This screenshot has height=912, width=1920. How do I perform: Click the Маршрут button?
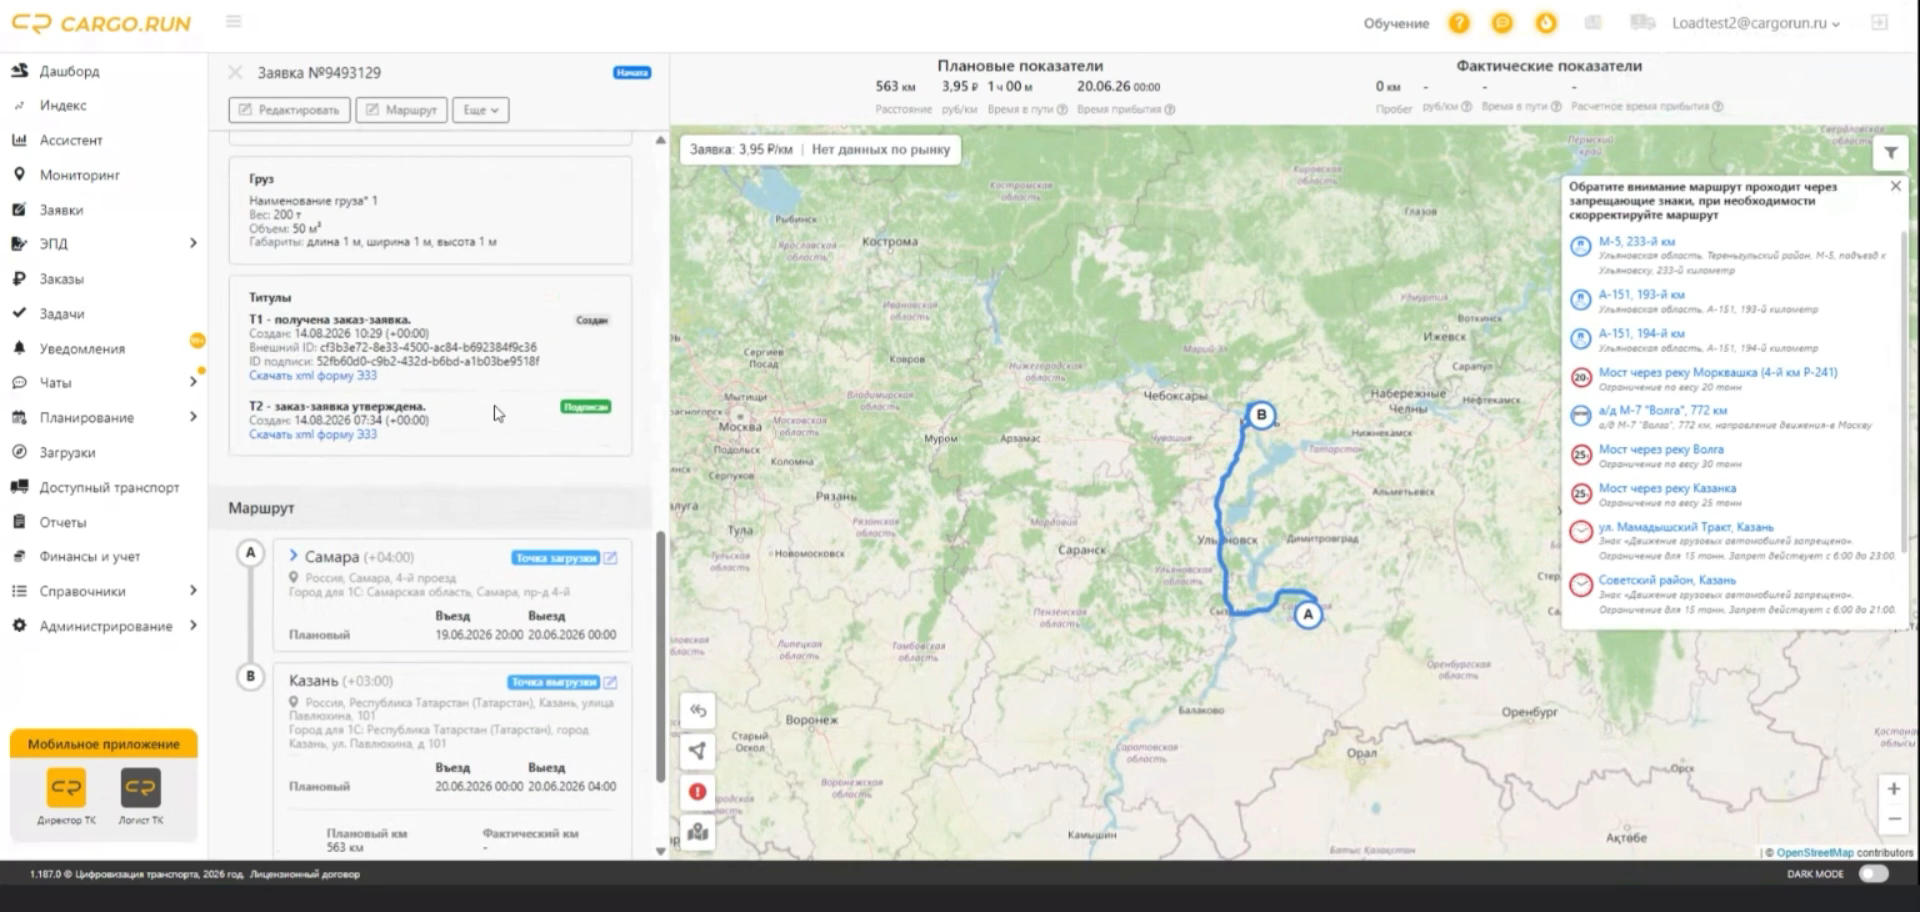(401, 110)
